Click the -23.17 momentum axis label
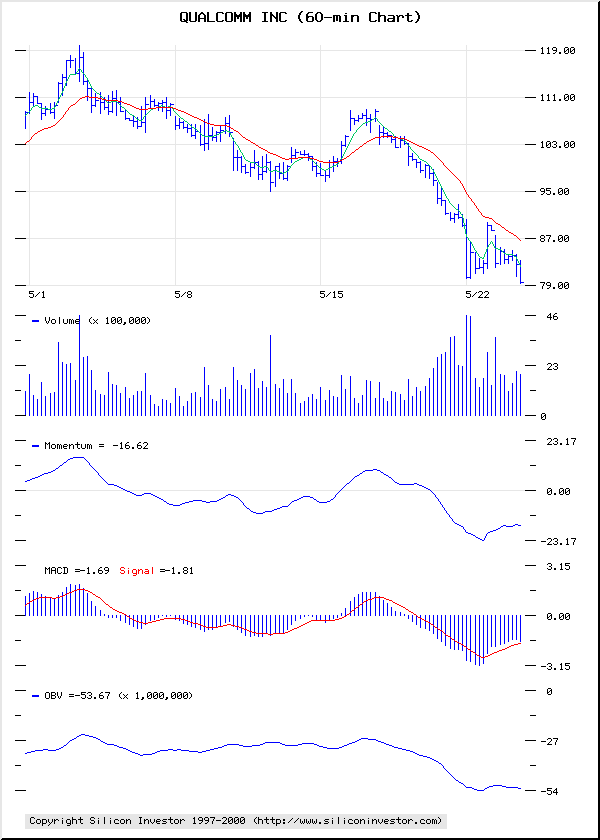 point(558,541)
